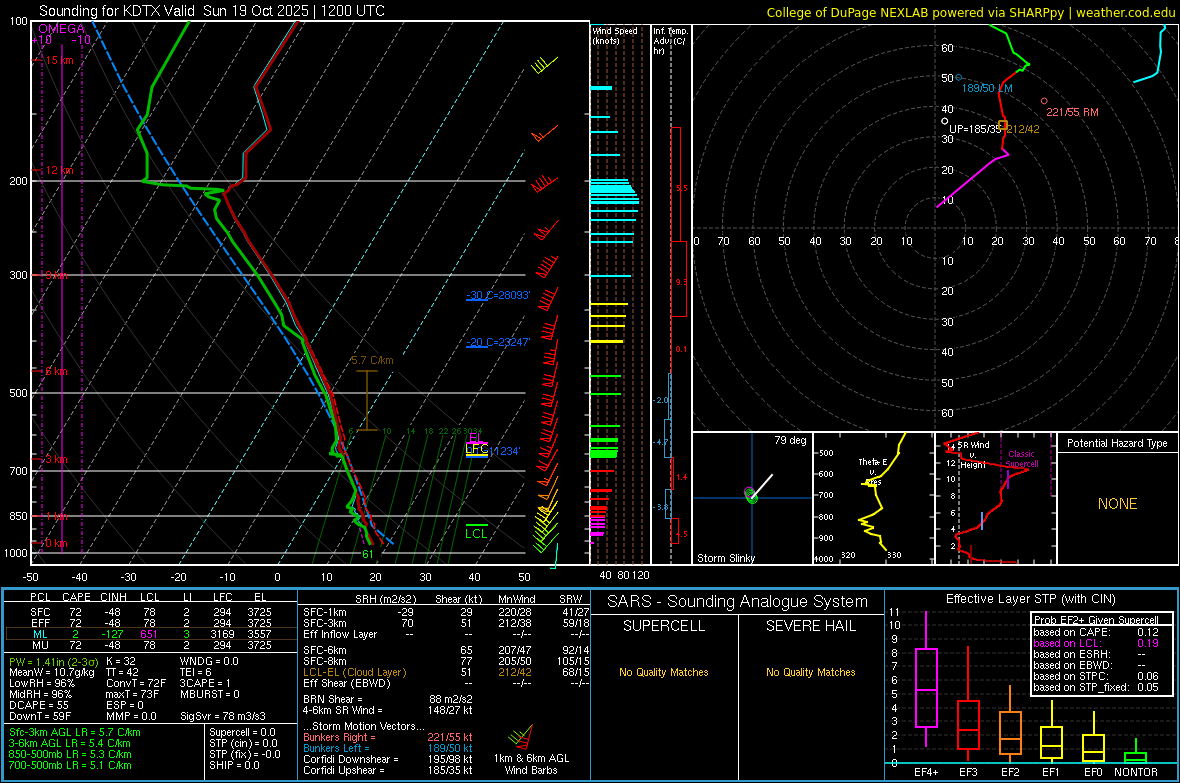Screen dimensions: 1180x783
Task: Click the MeanW = 10.7g/kg value
Action: point(51,672)
